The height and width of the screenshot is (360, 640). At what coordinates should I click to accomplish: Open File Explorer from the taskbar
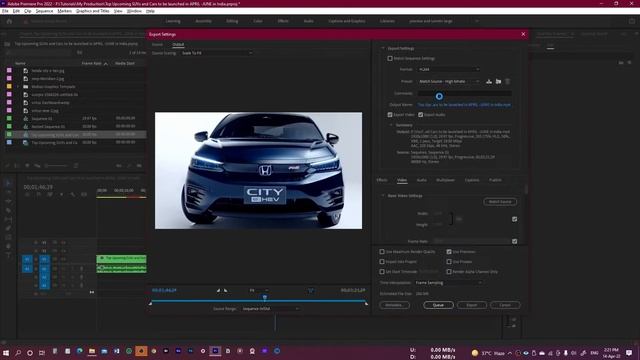coord(92,351)
